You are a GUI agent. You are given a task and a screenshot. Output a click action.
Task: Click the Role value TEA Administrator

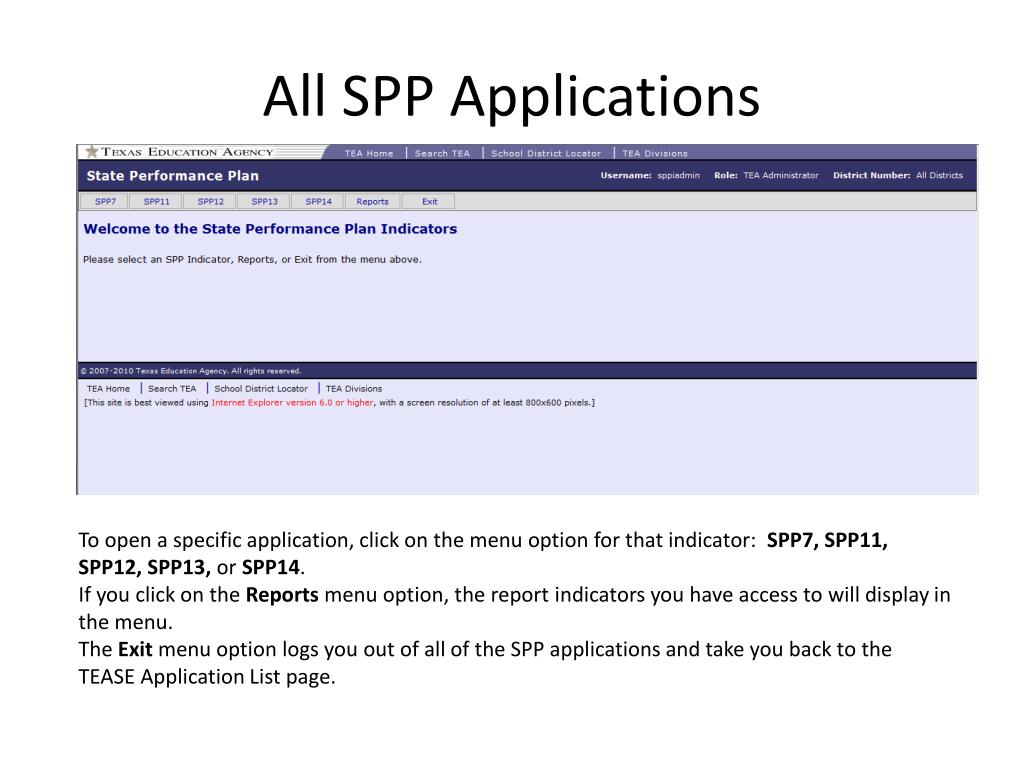[781, 176]
